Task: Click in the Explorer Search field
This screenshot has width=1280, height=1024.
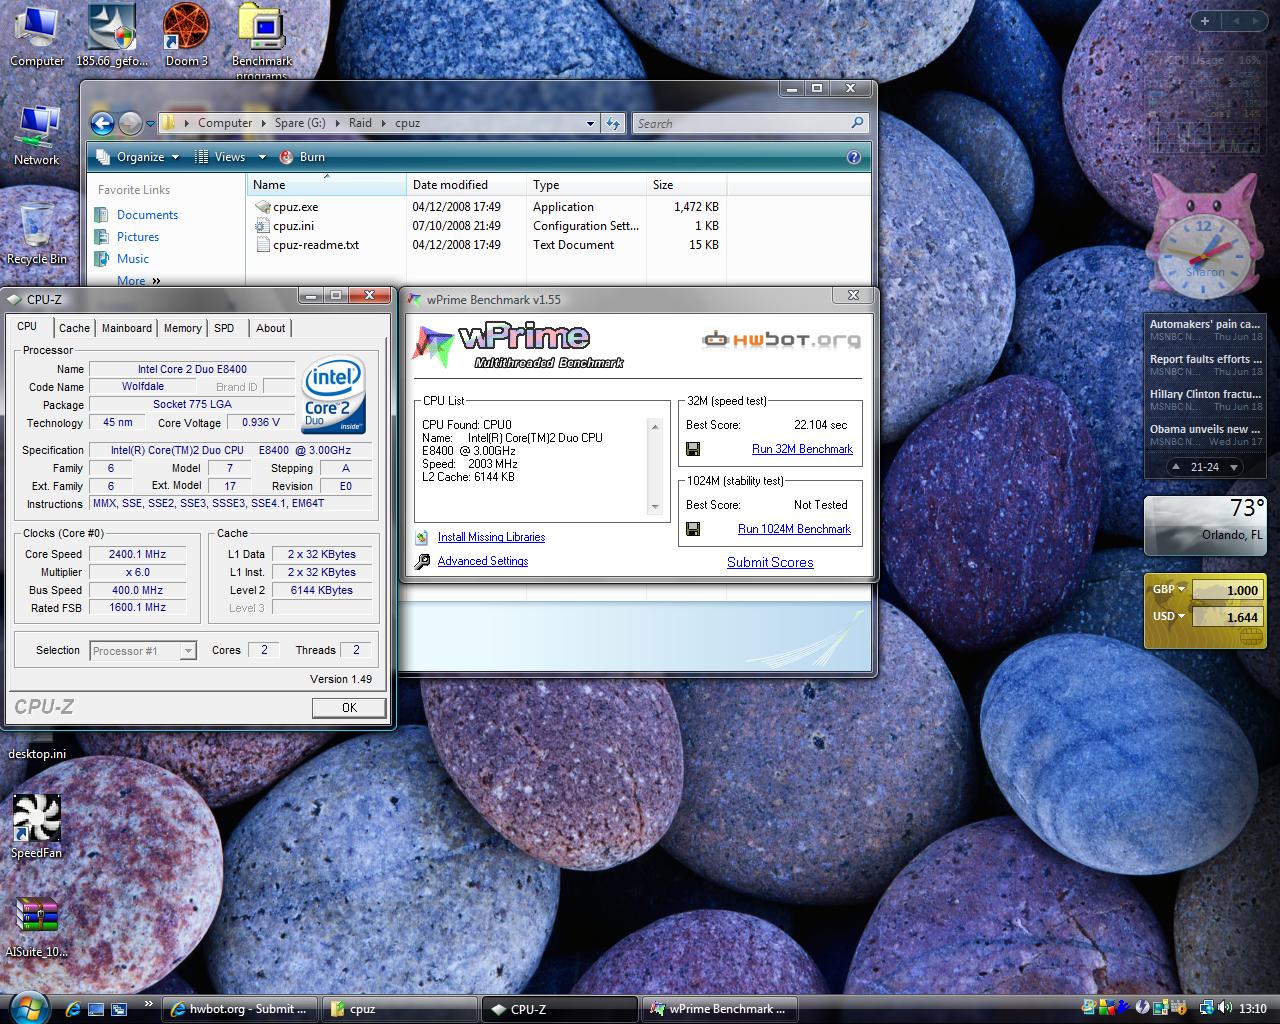Action: [740, 123]
